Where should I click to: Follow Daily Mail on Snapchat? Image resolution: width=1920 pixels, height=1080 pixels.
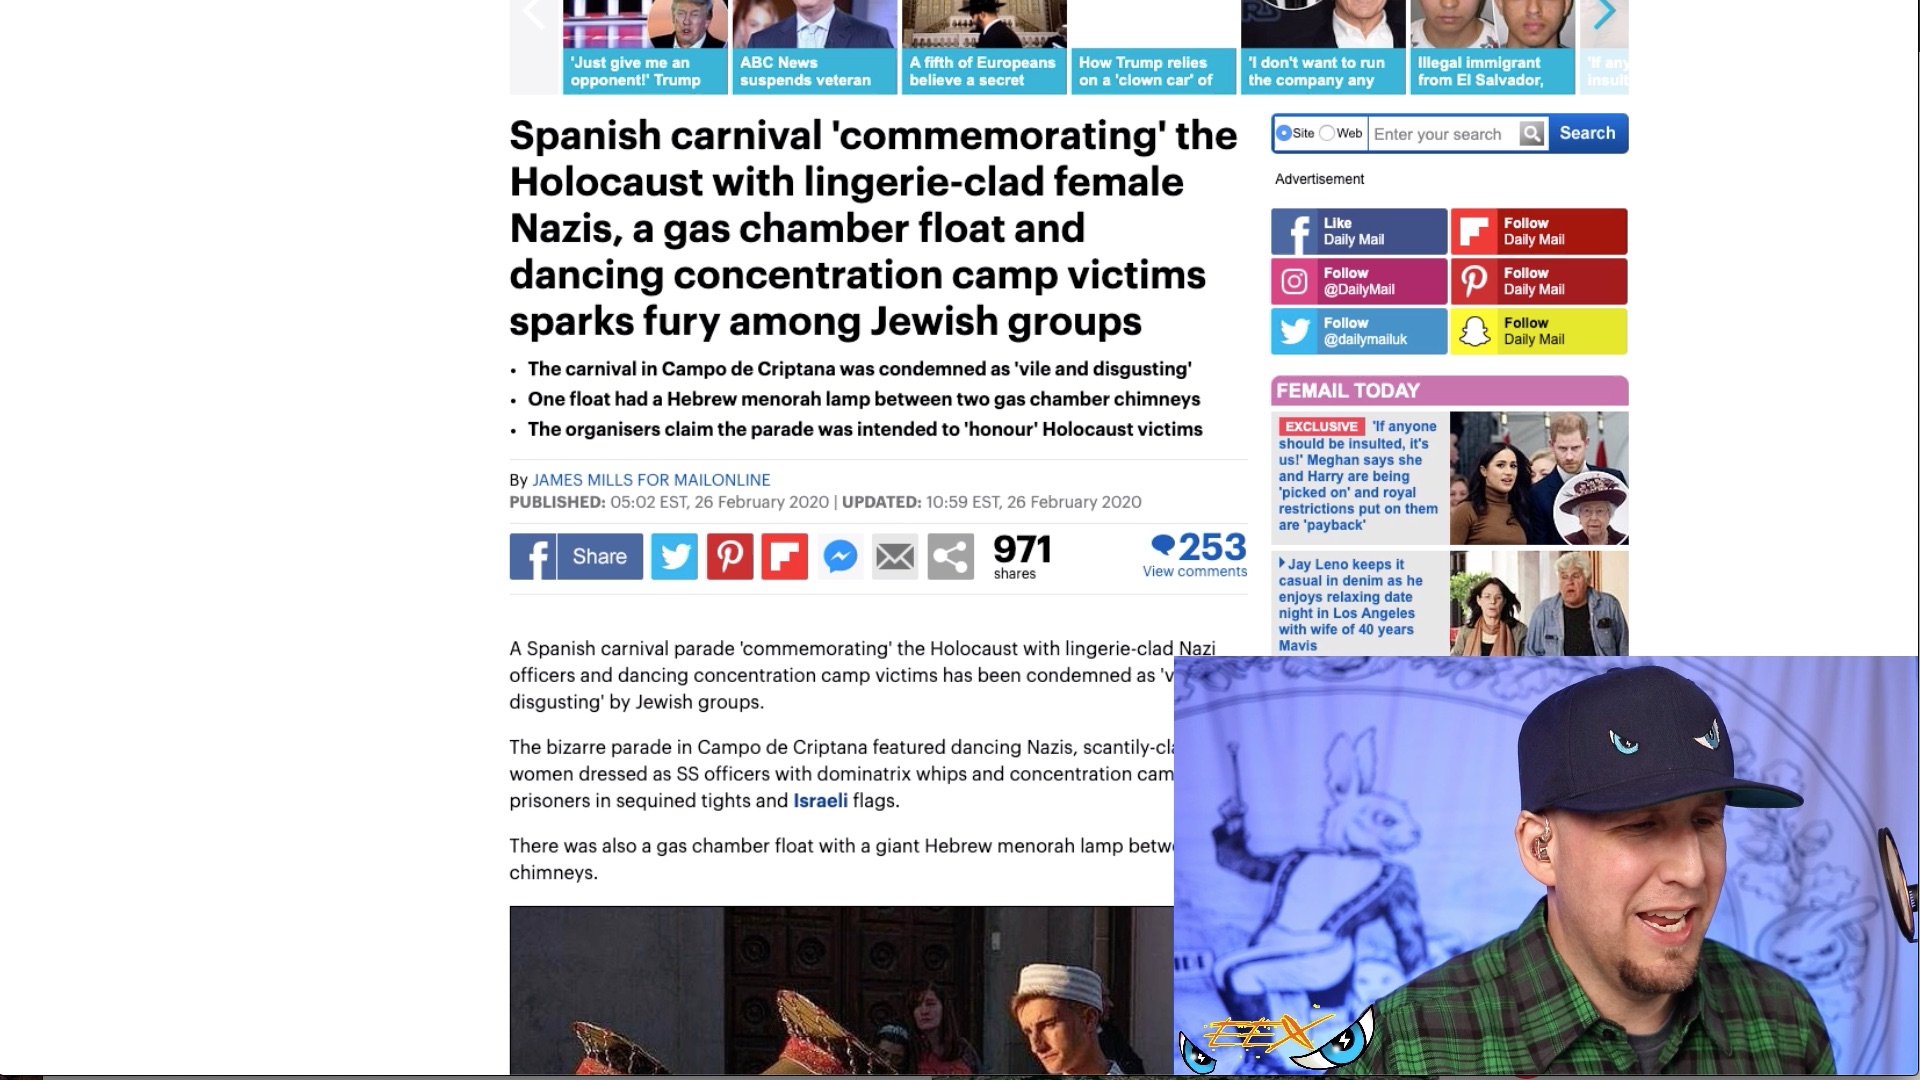click(x=1539, y=331)
